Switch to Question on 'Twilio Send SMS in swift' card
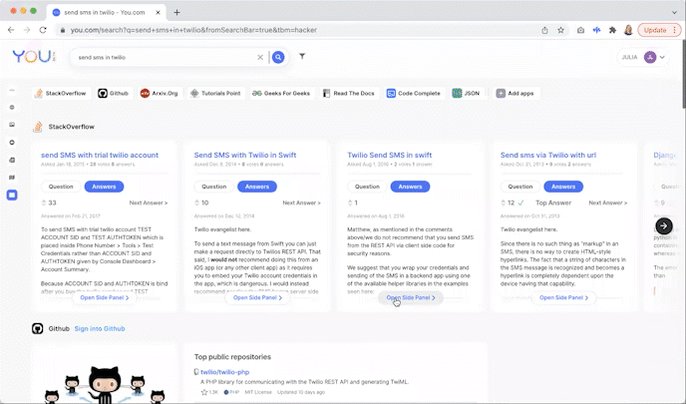This screenshot has width=686, height=404. 367,186
